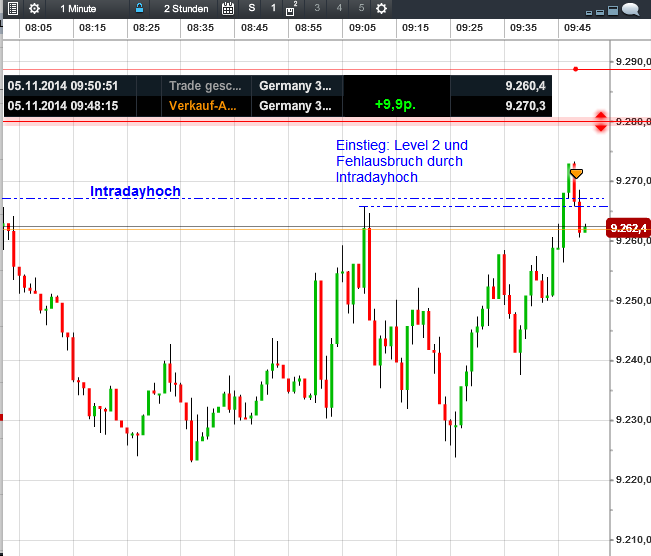Image resolution: width=651 pixels, height=556 pixels.
Task: Toggle the blue lock icon
Action: coord(140,8)
